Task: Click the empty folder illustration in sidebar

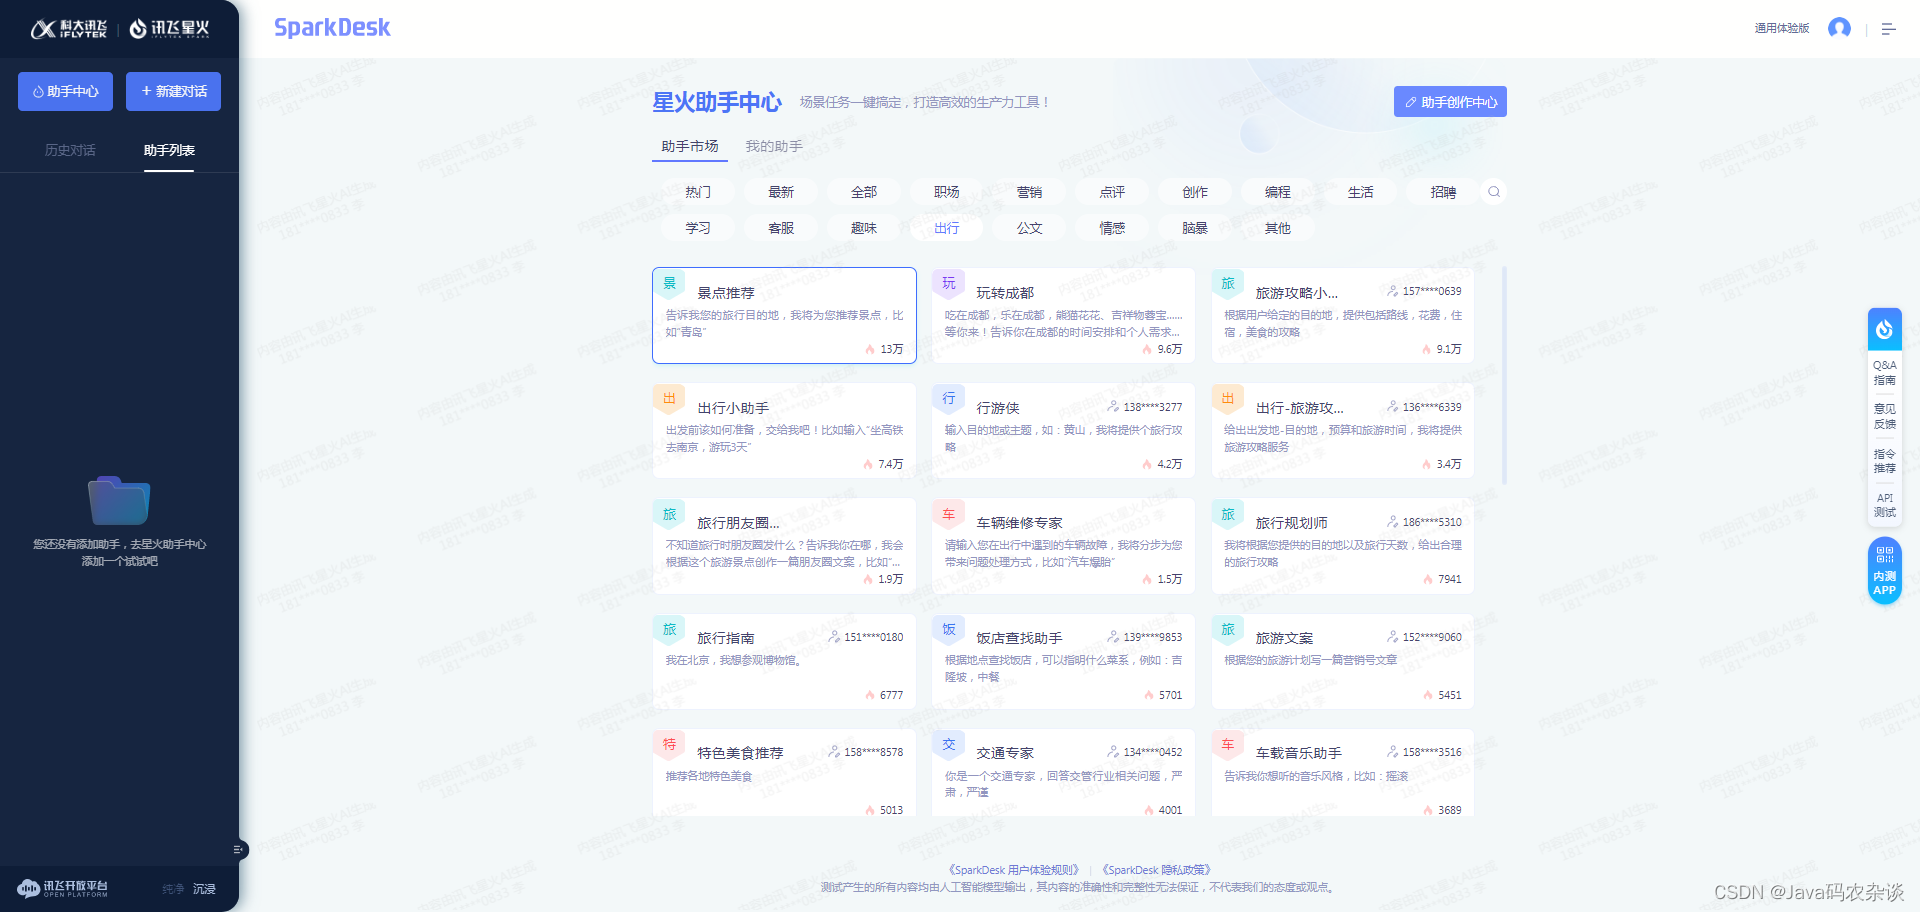Action: pos(119,500)
